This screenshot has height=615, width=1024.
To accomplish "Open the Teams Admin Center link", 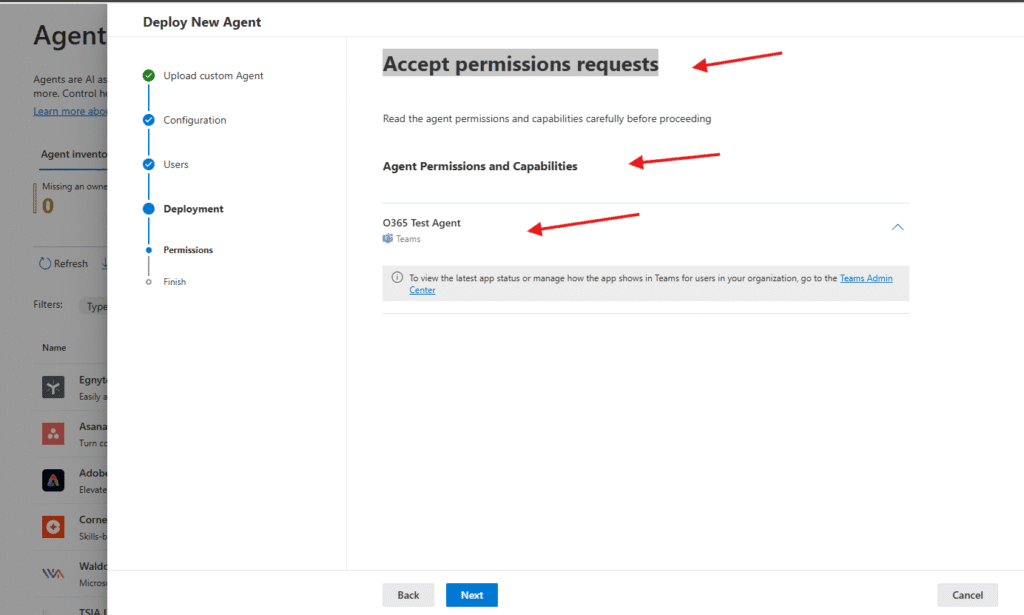I will (x=866, y=279).
